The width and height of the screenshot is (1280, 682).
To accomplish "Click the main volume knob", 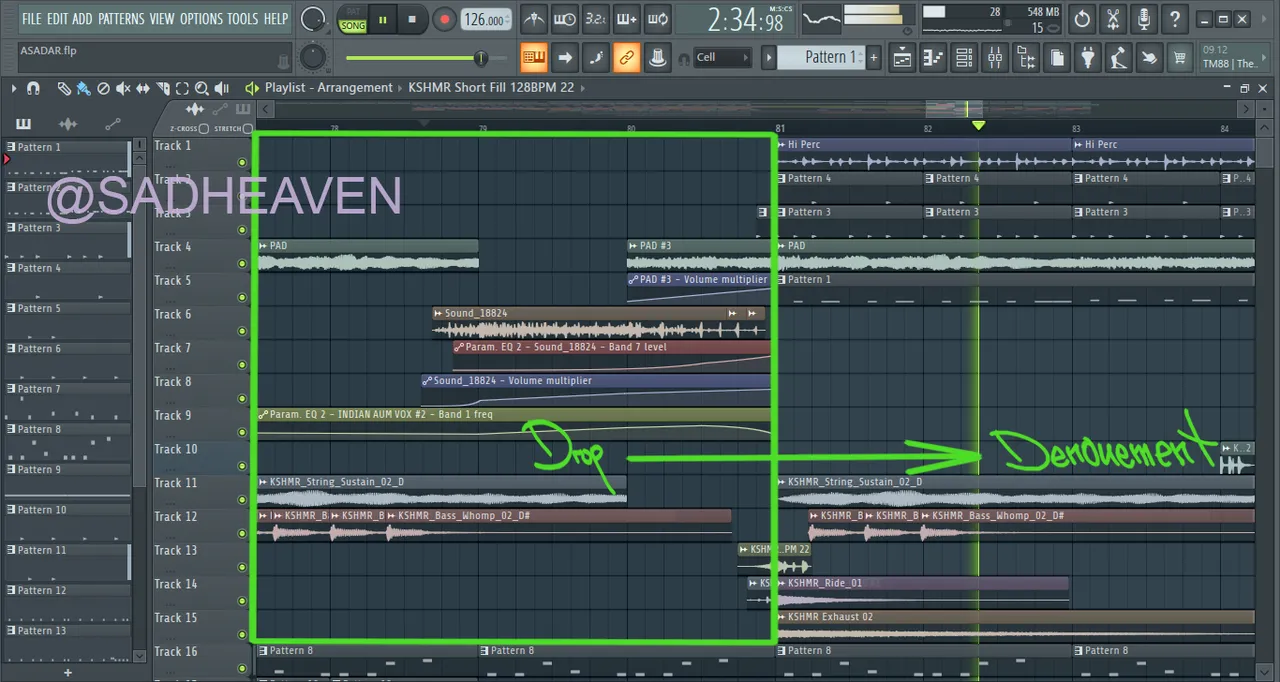I will click(x=313, y=19).
